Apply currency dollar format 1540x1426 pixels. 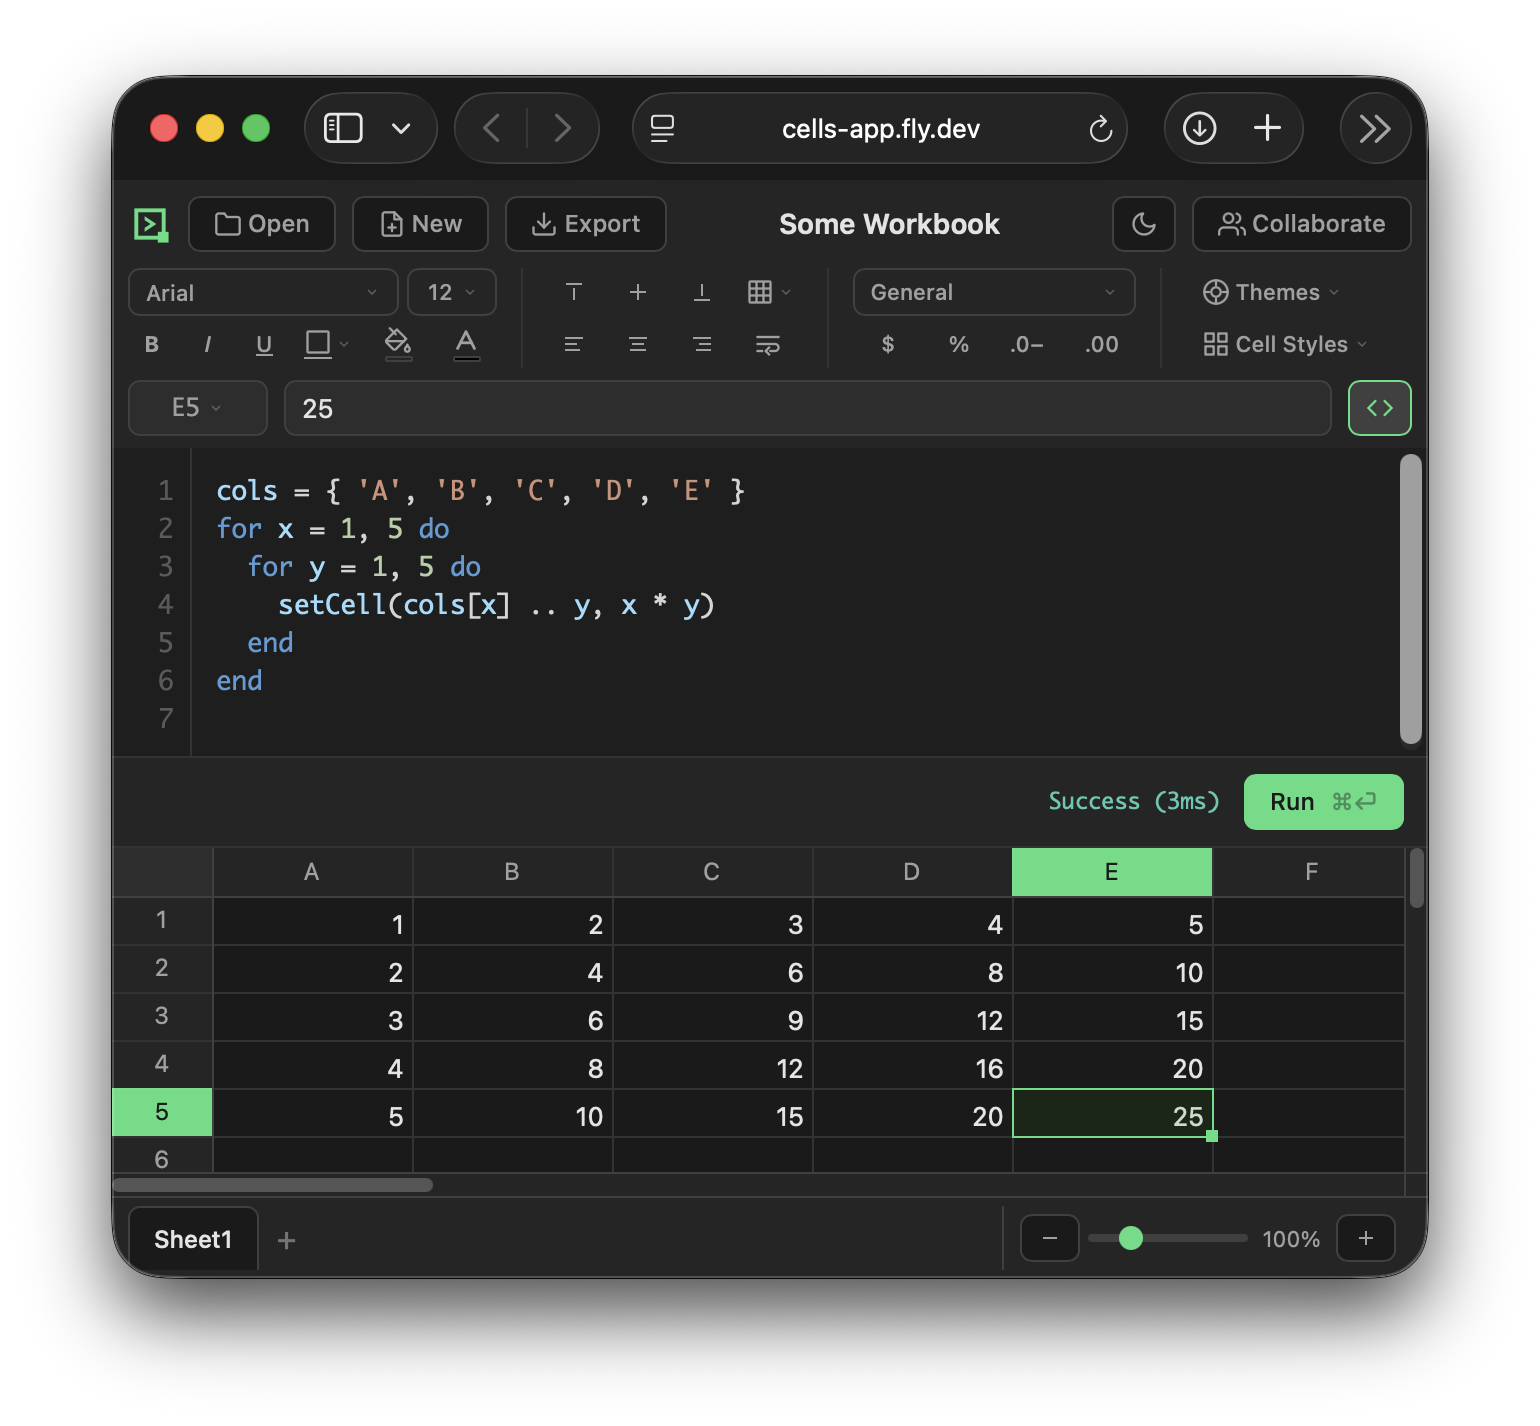[888, 345]
